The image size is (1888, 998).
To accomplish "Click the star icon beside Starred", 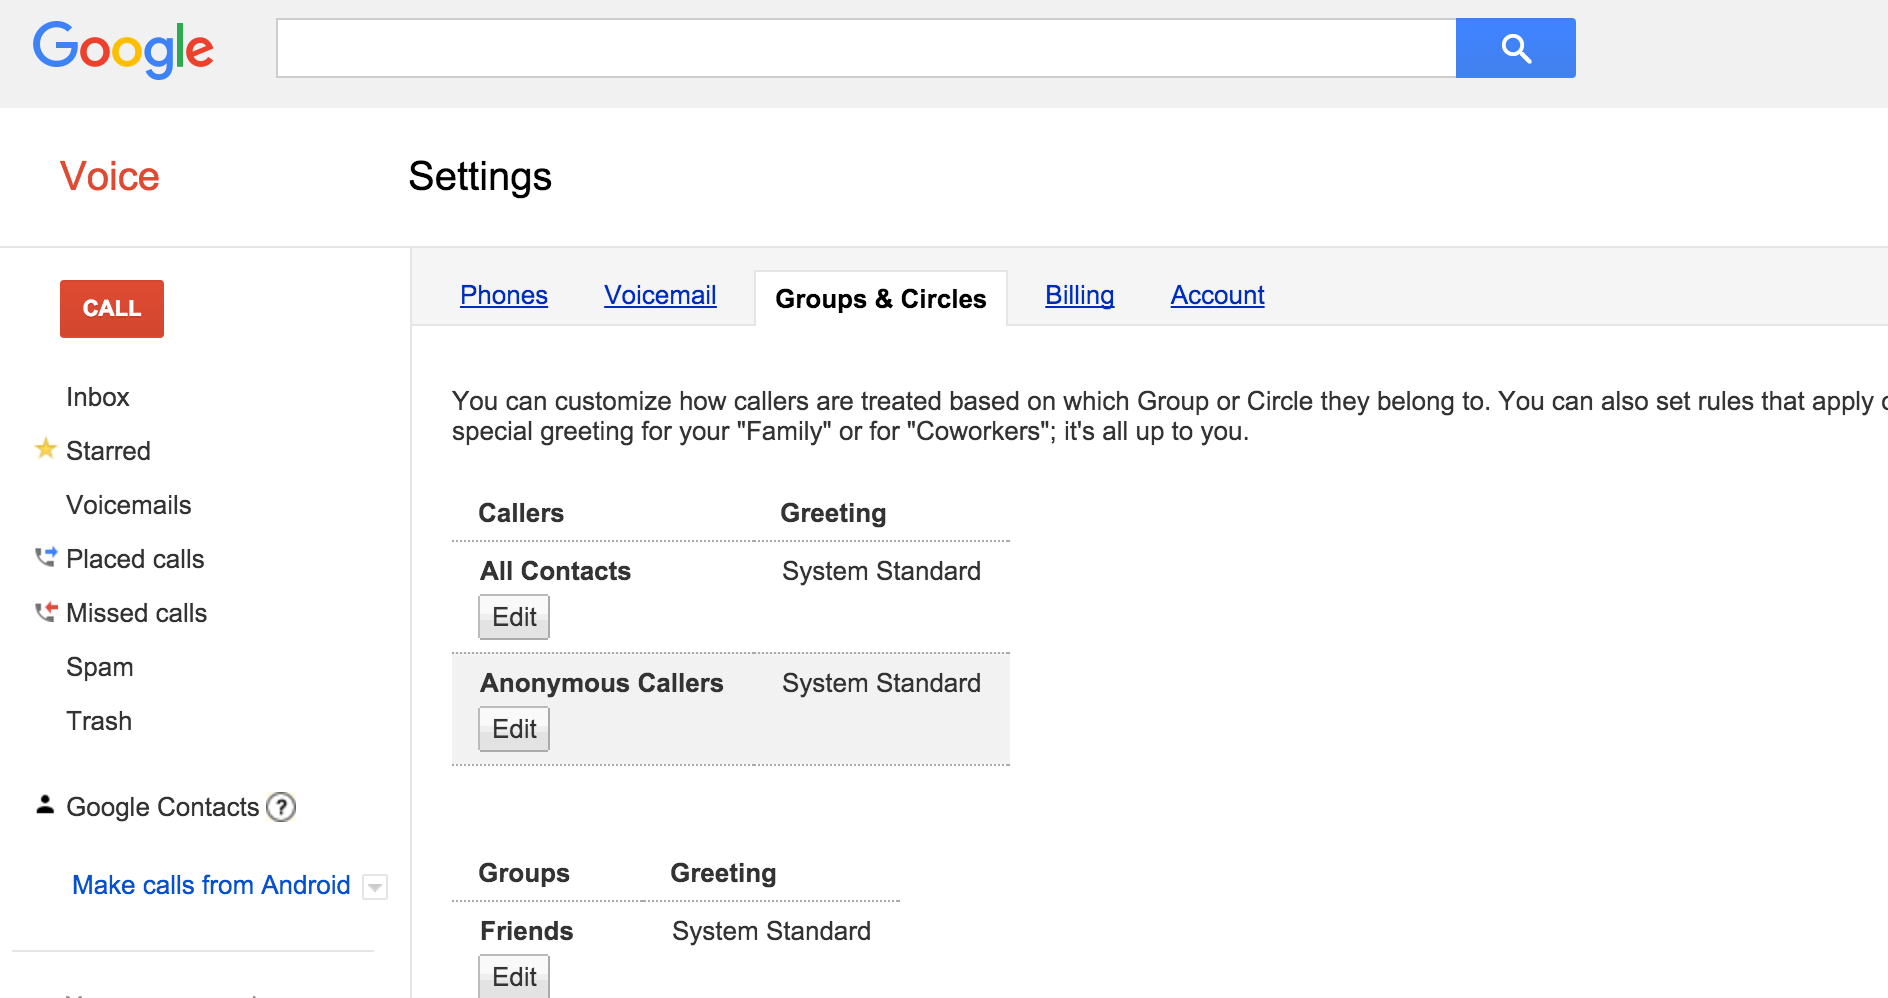I will pyautogui.click(x=45, y=449).
